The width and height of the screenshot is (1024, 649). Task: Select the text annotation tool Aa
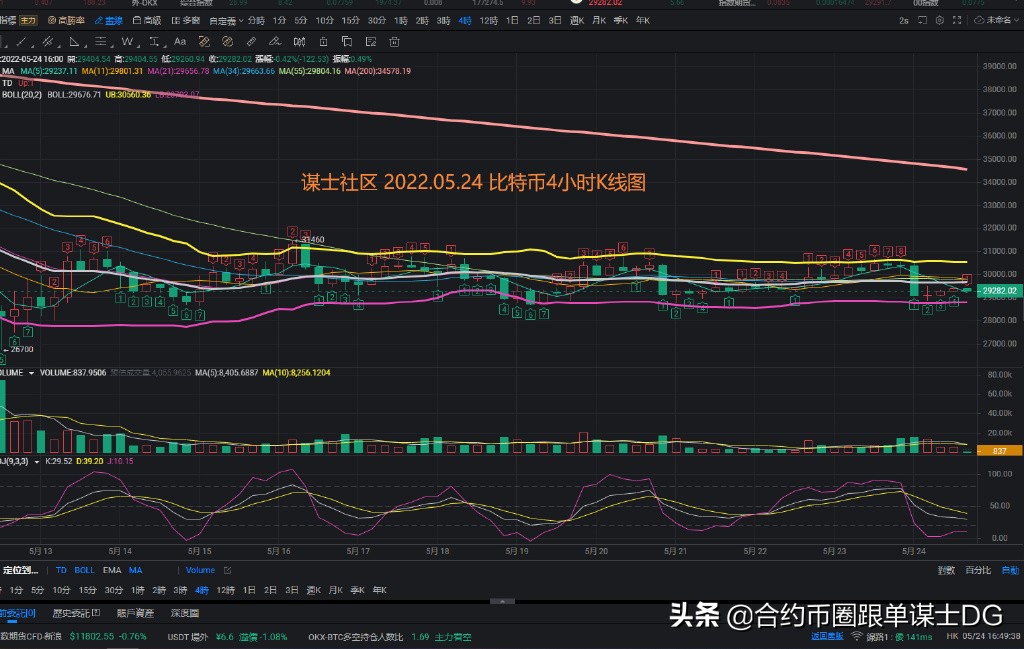click(180, 42)
